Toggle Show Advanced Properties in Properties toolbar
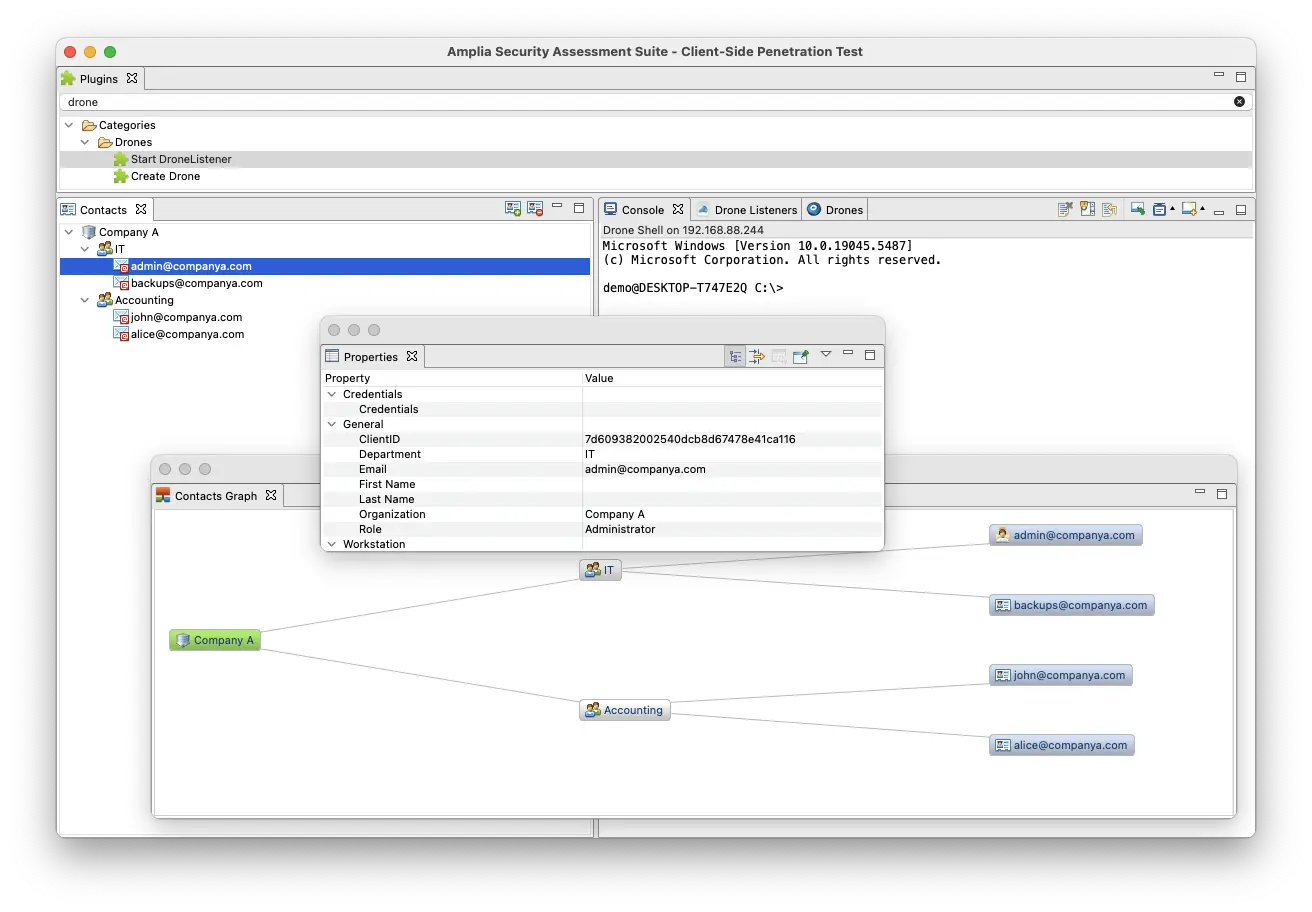Image resolution: width=1312 pixels, height=912 pixels. point(757,356)
